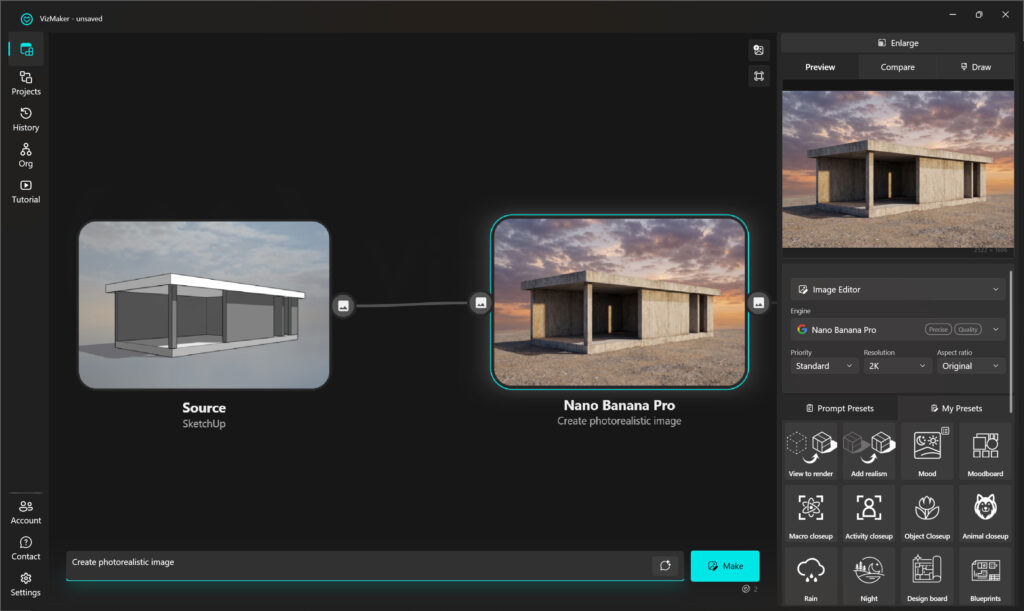Open the Nano Banana Pro engine dropdown
The height and width of the screenshot is (611, 1024).
[897, 330]
